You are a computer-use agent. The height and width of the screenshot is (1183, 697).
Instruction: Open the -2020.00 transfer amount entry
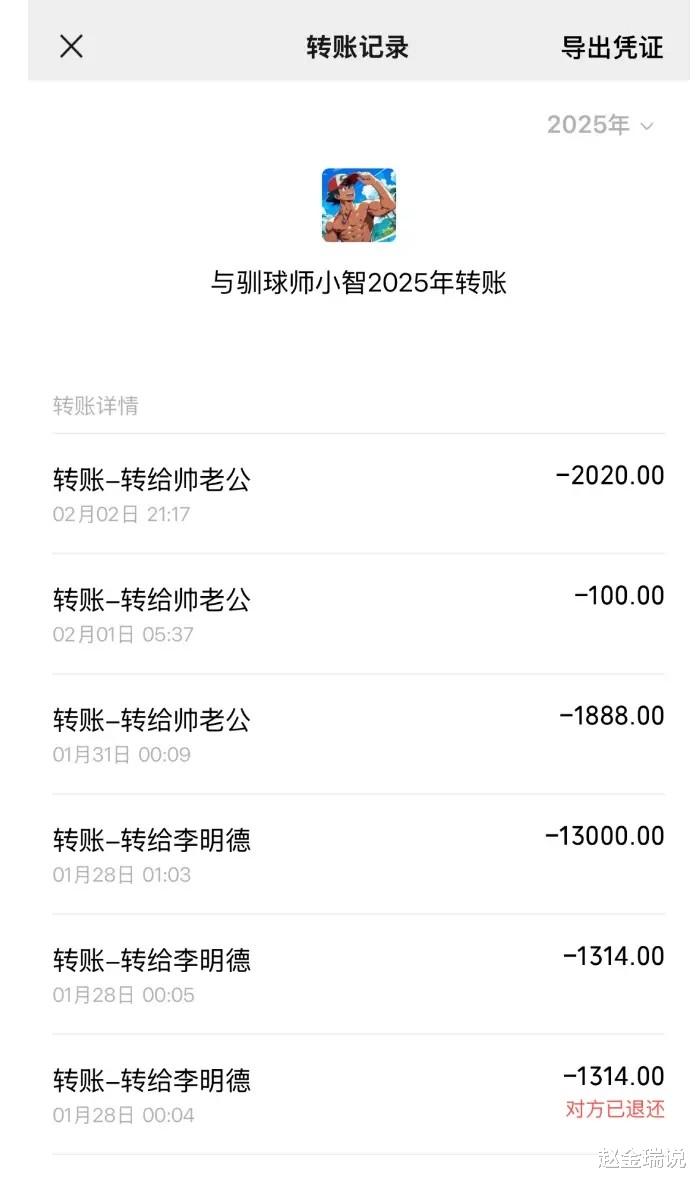609,475
